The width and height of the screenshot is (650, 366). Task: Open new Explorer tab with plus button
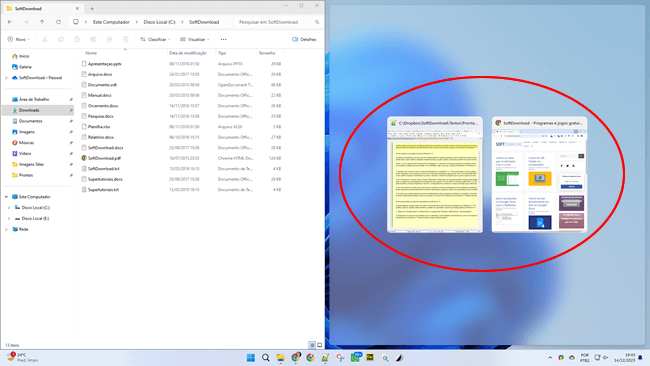pyautogui.click(x=92, y=8)
